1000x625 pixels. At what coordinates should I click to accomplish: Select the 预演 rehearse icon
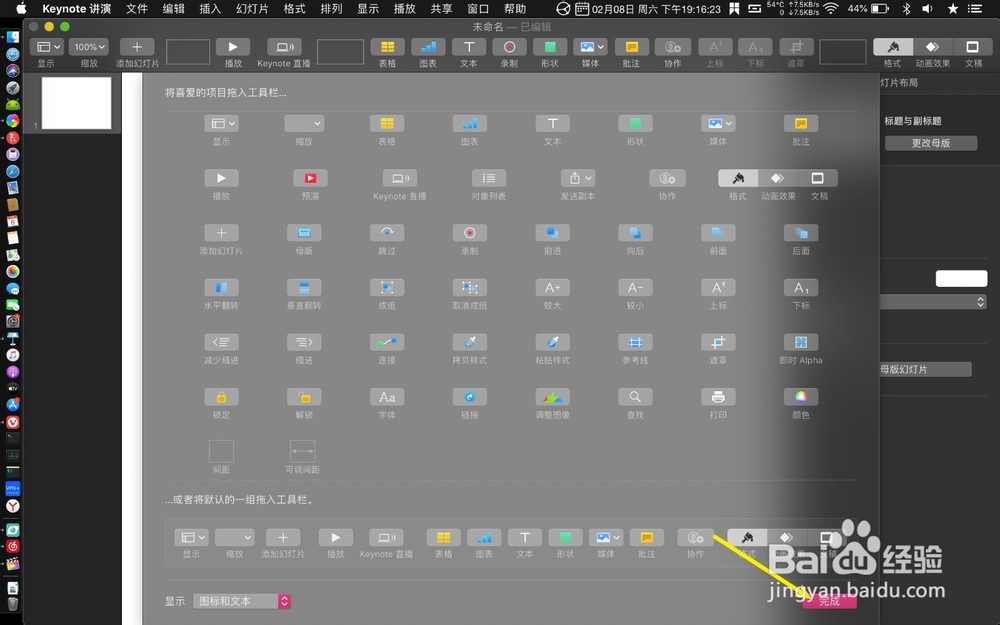pyautogui.click(x=310, y=179)
